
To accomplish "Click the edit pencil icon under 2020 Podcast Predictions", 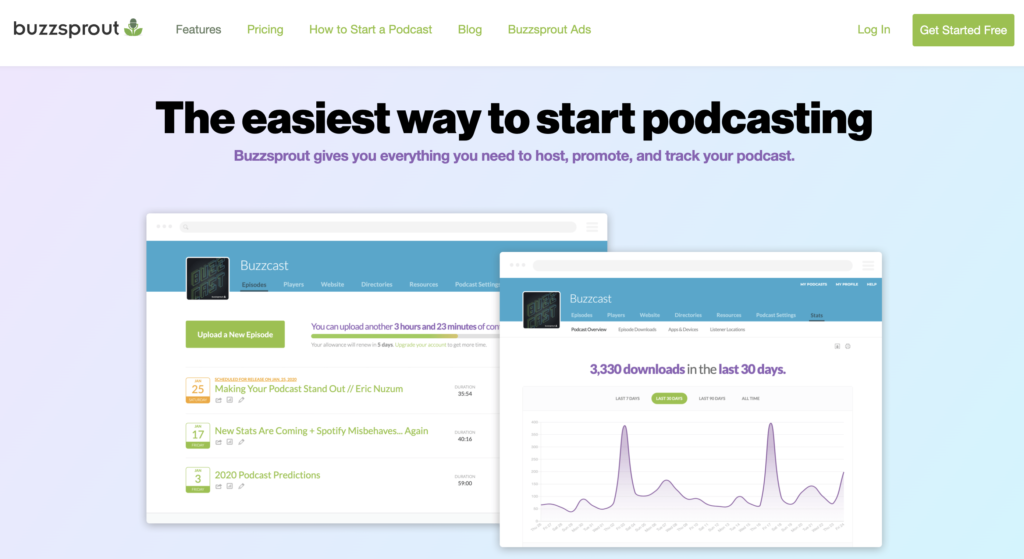I will coord(241,486).
